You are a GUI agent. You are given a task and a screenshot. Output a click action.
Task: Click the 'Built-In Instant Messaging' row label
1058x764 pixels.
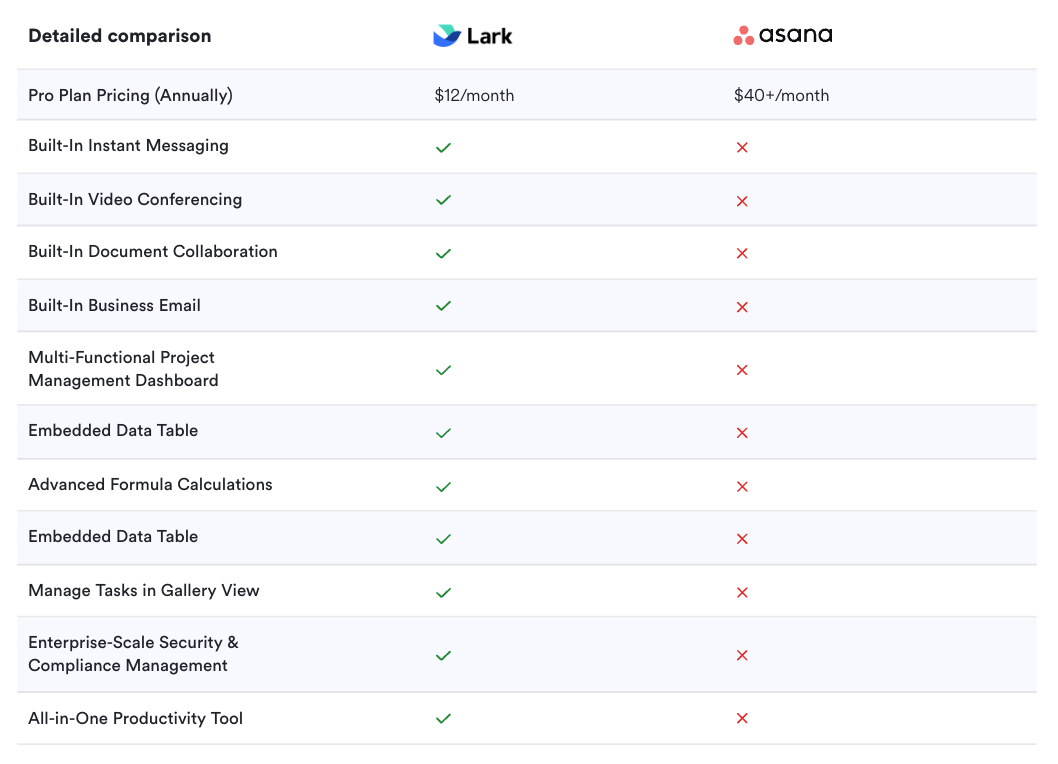(x=128, y=146)
